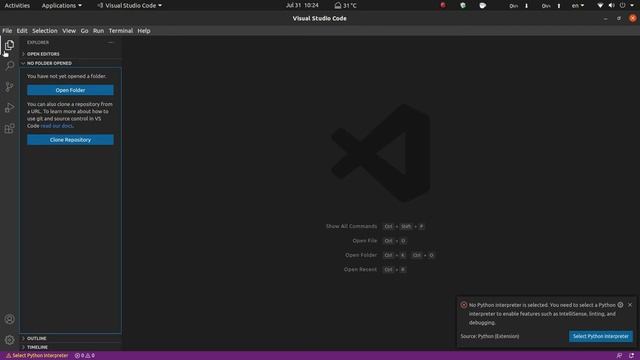Open the chat tray icon in top bar
Viewport: 640px width, 360px height.
click(x=482, y=6)
